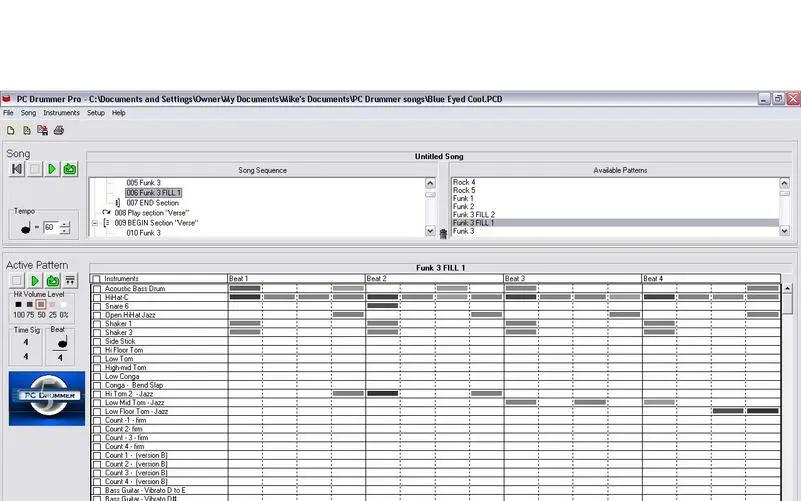Click down arrow of Song Sequence scrollbar

(430, 231)
